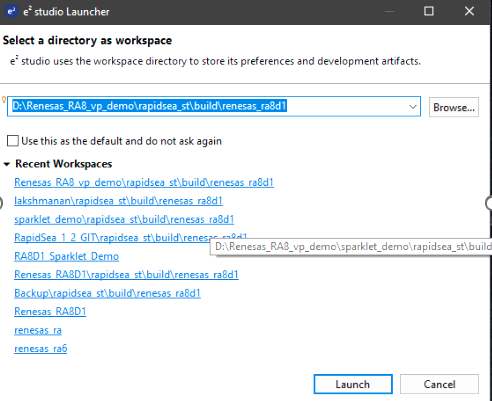Click the Launch button
Image resolution: width=492 pixels, height=401 pixels.
(353, 384)
